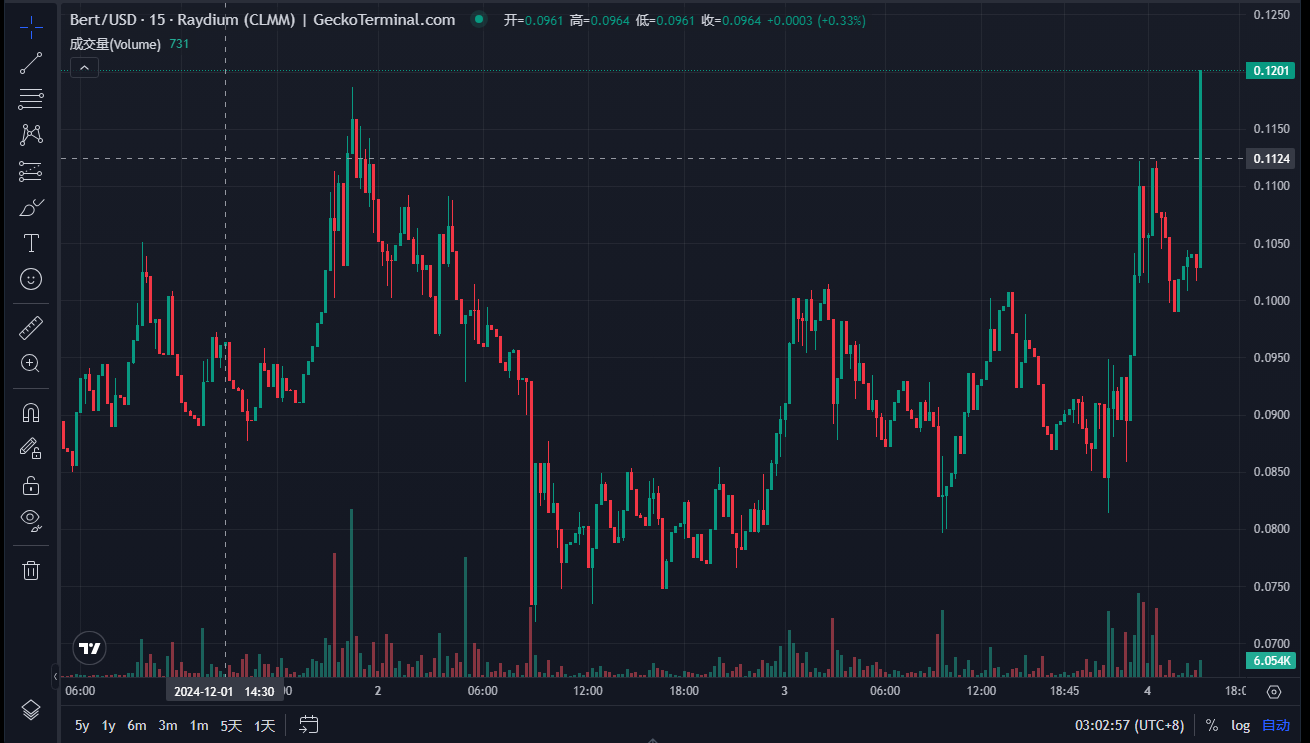This screenshot has width=1310, height=743.
Task: Click the TradingView logo on chart
Action: (x=90, y=648)
